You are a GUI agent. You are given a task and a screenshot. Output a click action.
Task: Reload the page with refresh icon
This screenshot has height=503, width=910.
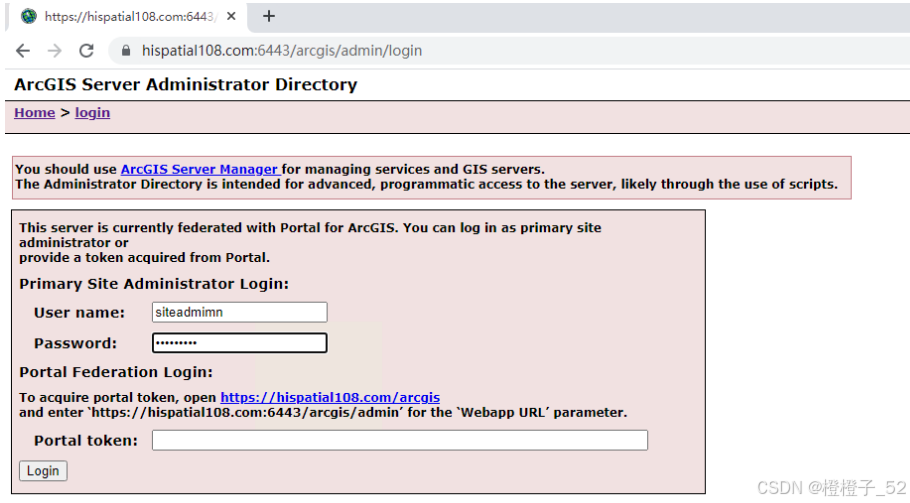tap(86, 51)
